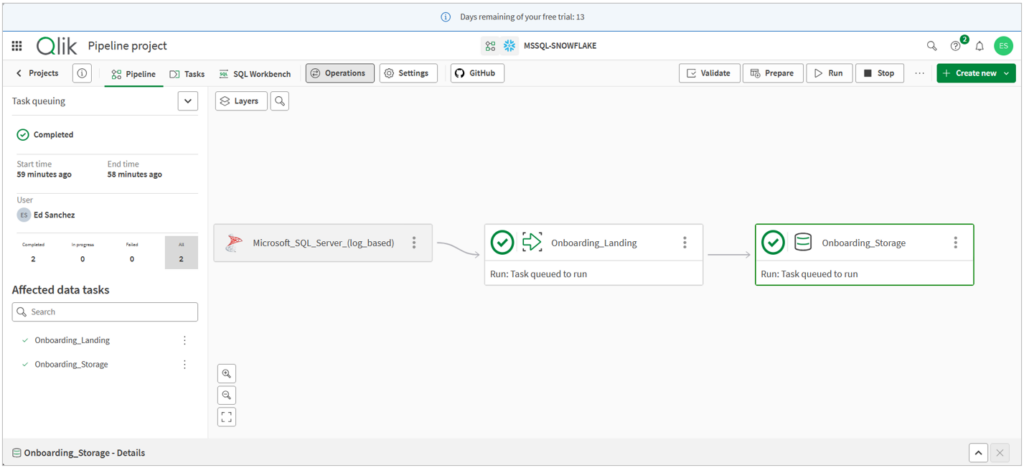Viewport: 1024px width, 468px height.
Task: Open the SQL Workbench tab
Action: [255, 74]
